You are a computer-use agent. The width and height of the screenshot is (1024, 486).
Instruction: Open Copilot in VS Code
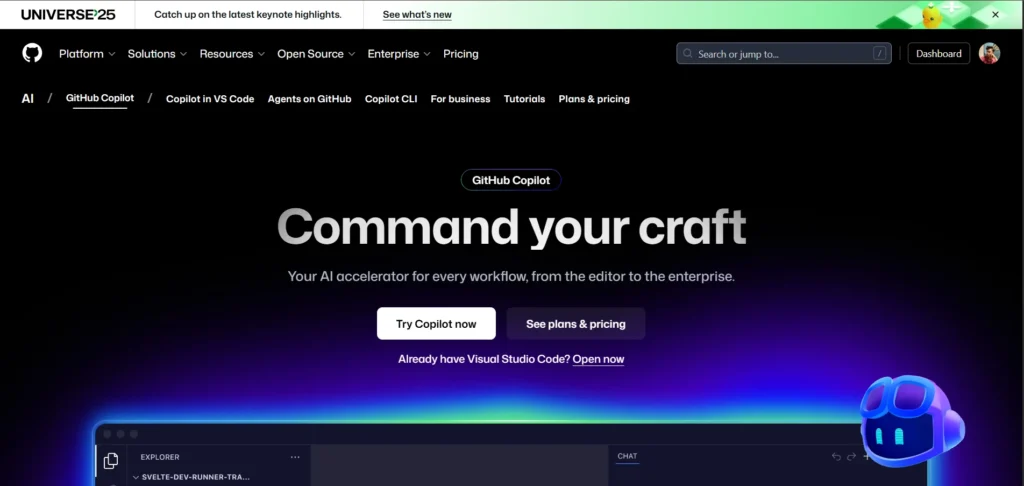(210, 99)
